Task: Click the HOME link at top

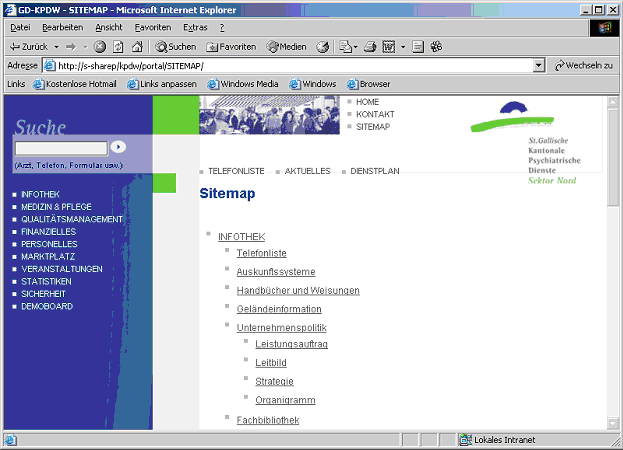Action: (368, 102)
